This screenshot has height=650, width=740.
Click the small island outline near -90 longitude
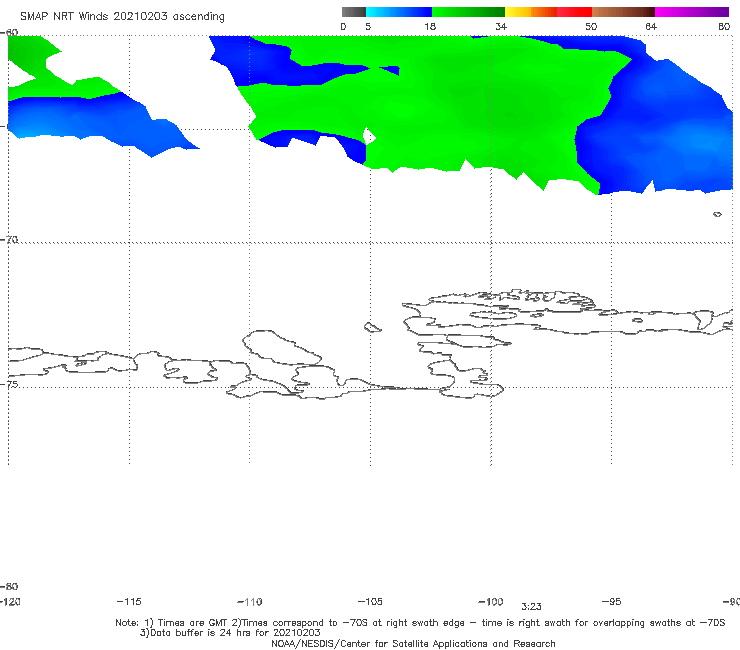(717, 214)
